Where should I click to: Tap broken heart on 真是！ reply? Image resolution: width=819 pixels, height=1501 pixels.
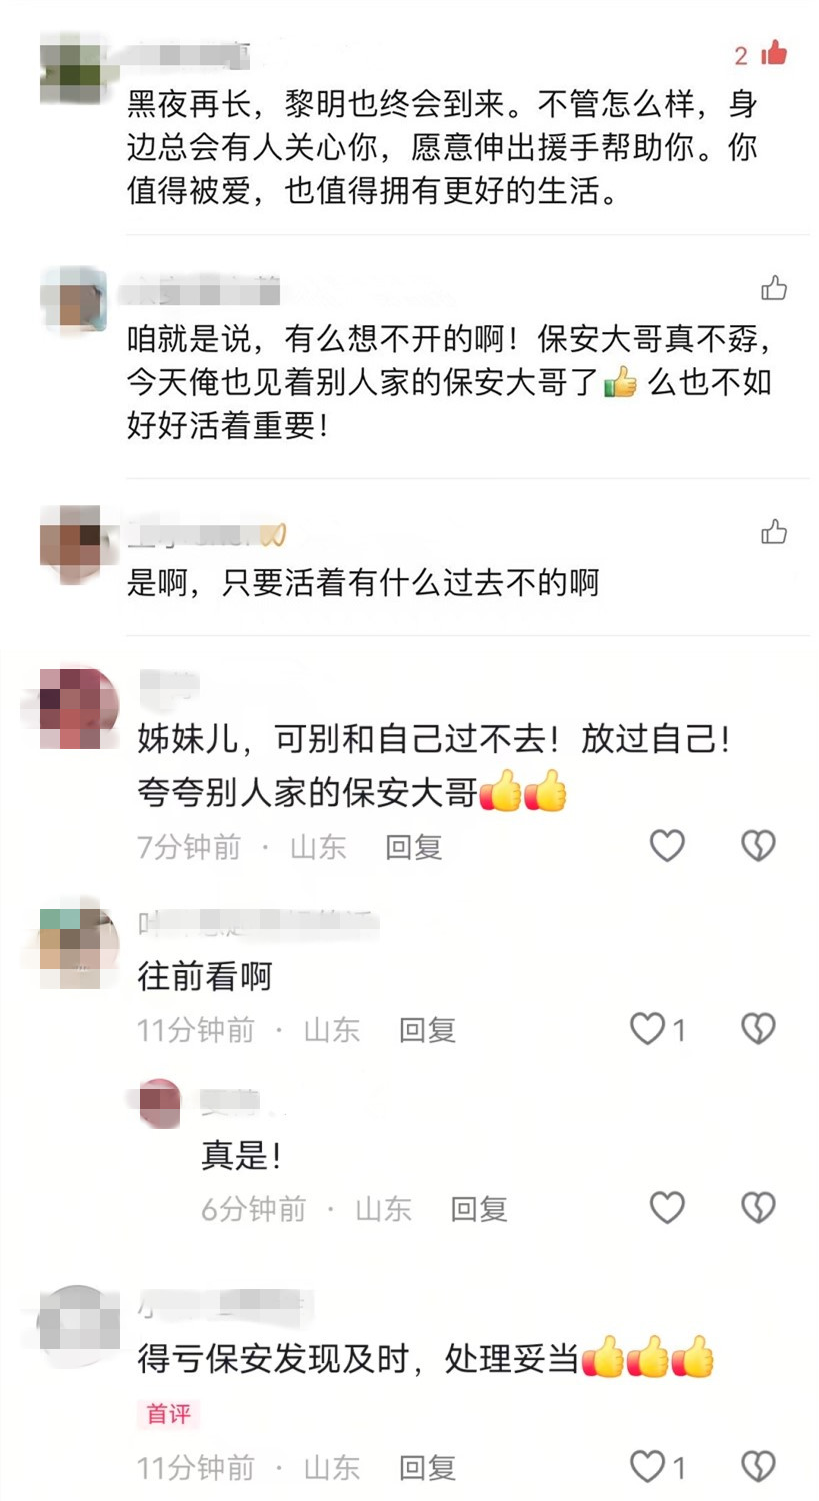tap(758, 1208)
